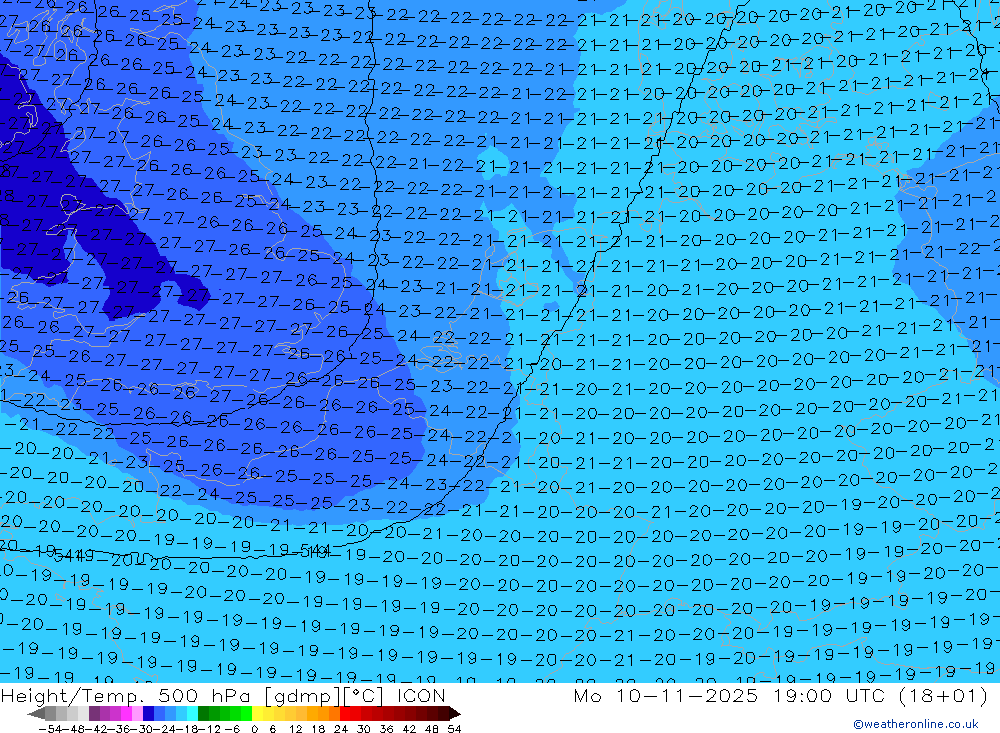This screenshot has height=733, width=1000.
Task: Click the dark purple legend swatch above -42
Action: click(94, 714)
